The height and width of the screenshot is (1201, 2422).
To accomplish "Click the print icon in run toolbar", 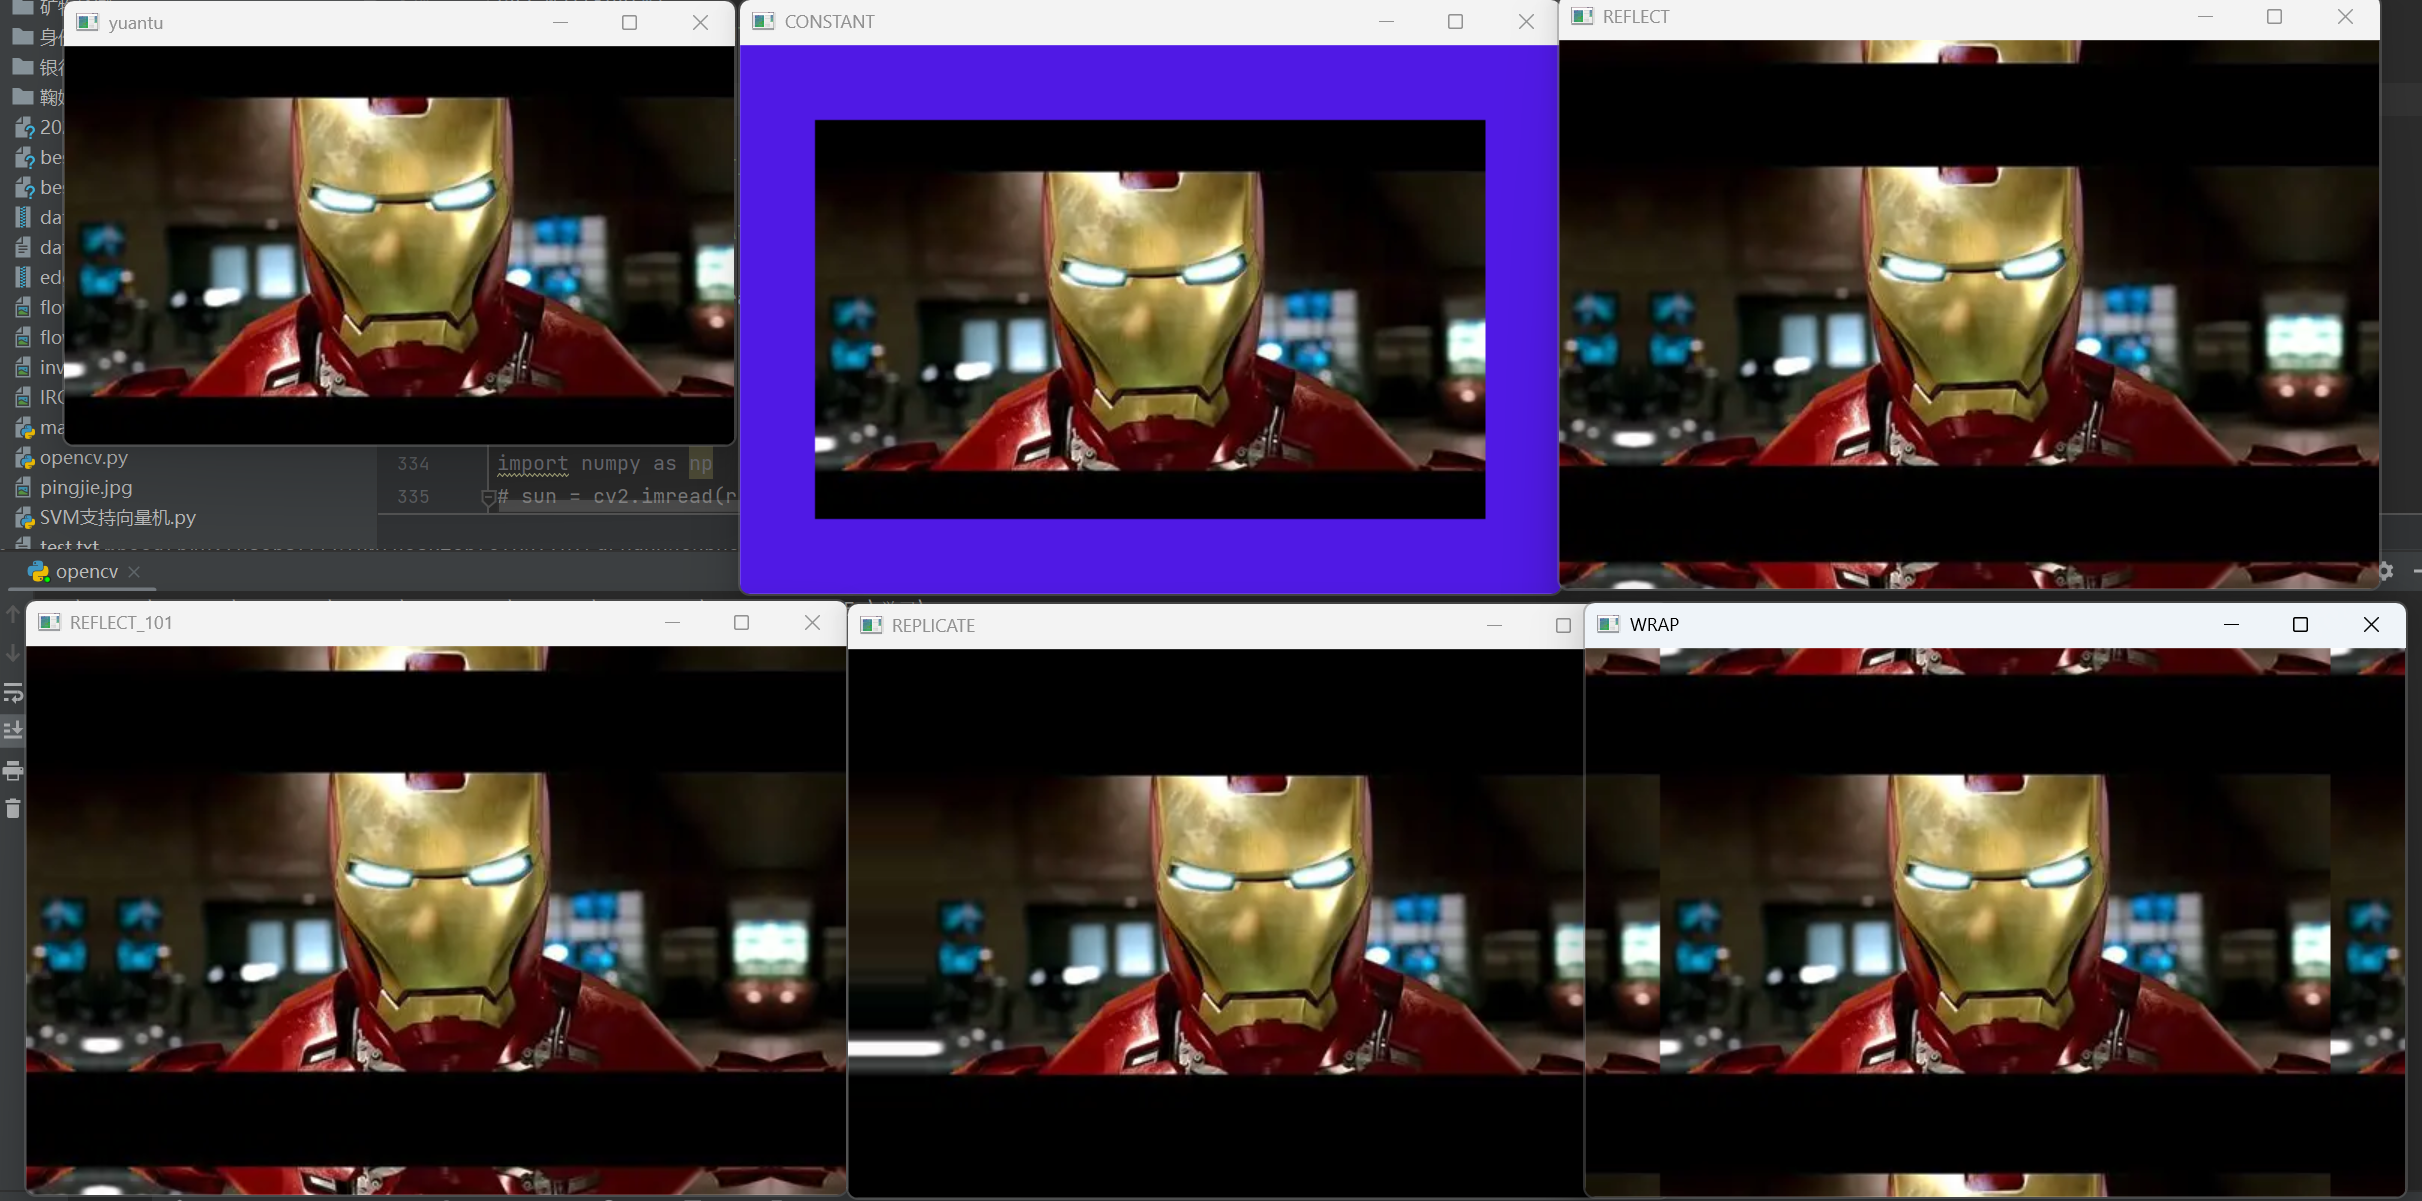I will click(13, 770).
